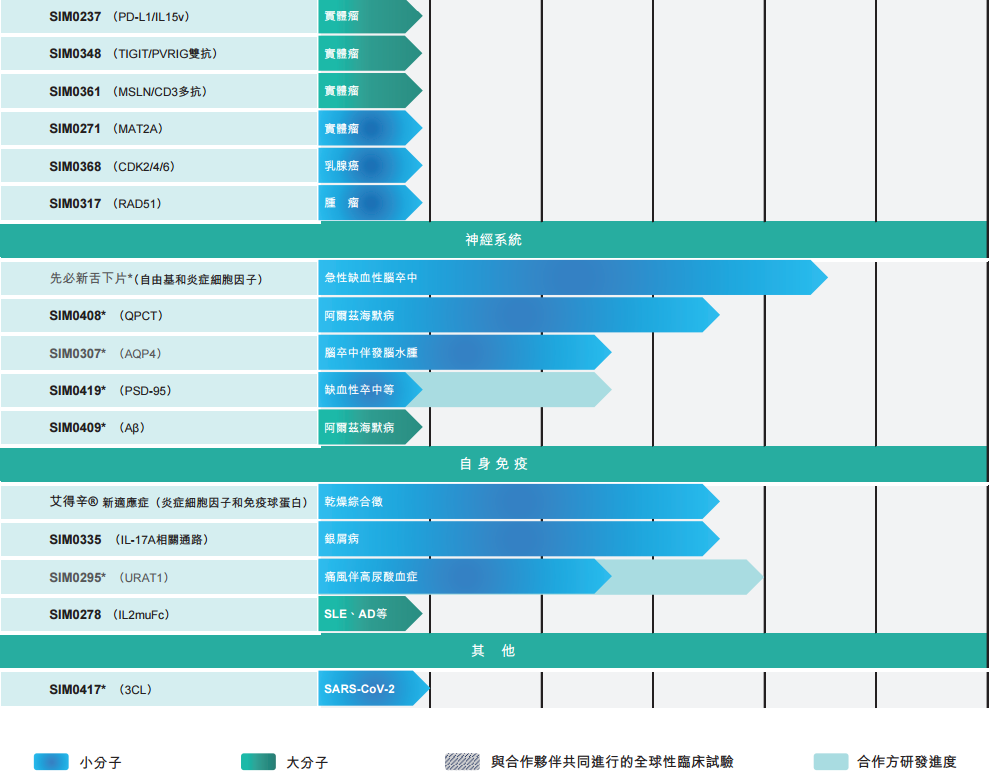This screenshot has height=778, width=1004.
Task: Click the green 大分子 legend swatch
Action: [258, 762]
